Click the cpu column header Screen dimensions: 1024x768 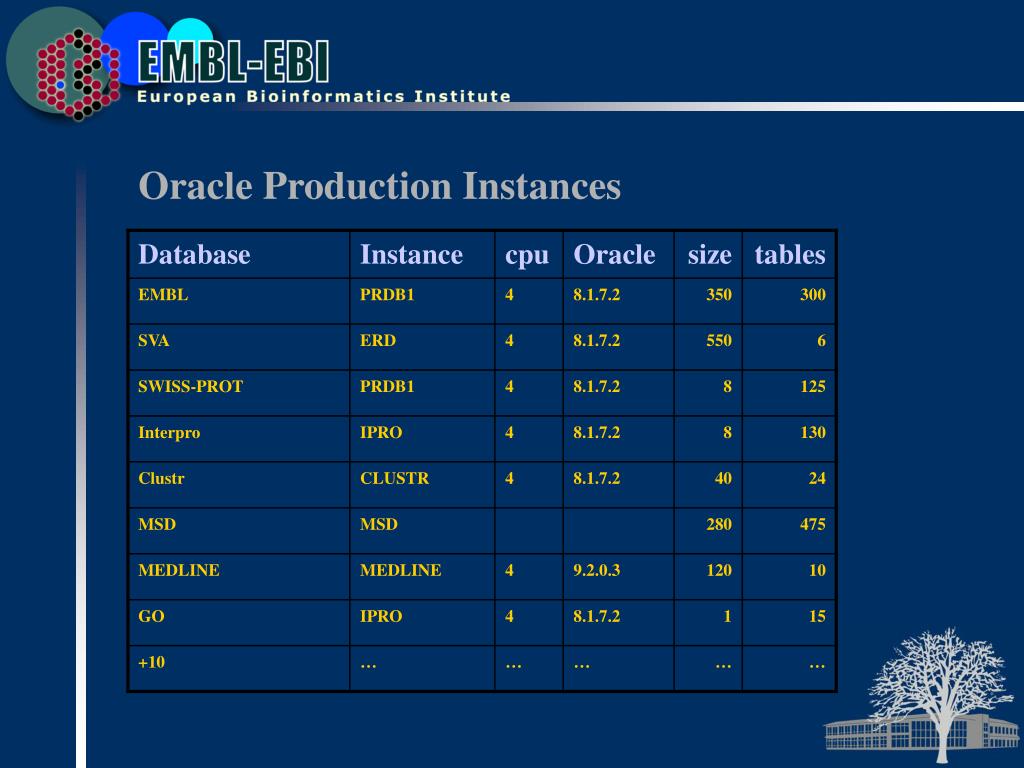pyautogui.click(x=527, y=256)
